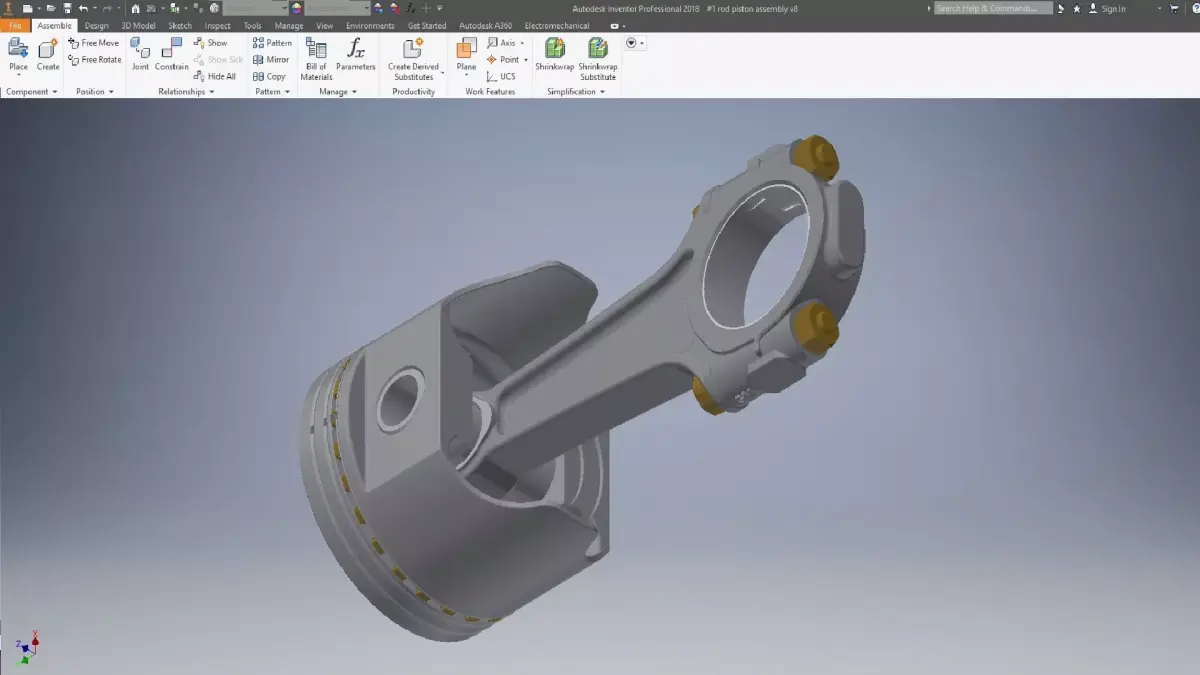This screenshot has height=675, width=1200.
Task: Expand the Simplification panel dropdown
Action: click(x=602, y=92)
